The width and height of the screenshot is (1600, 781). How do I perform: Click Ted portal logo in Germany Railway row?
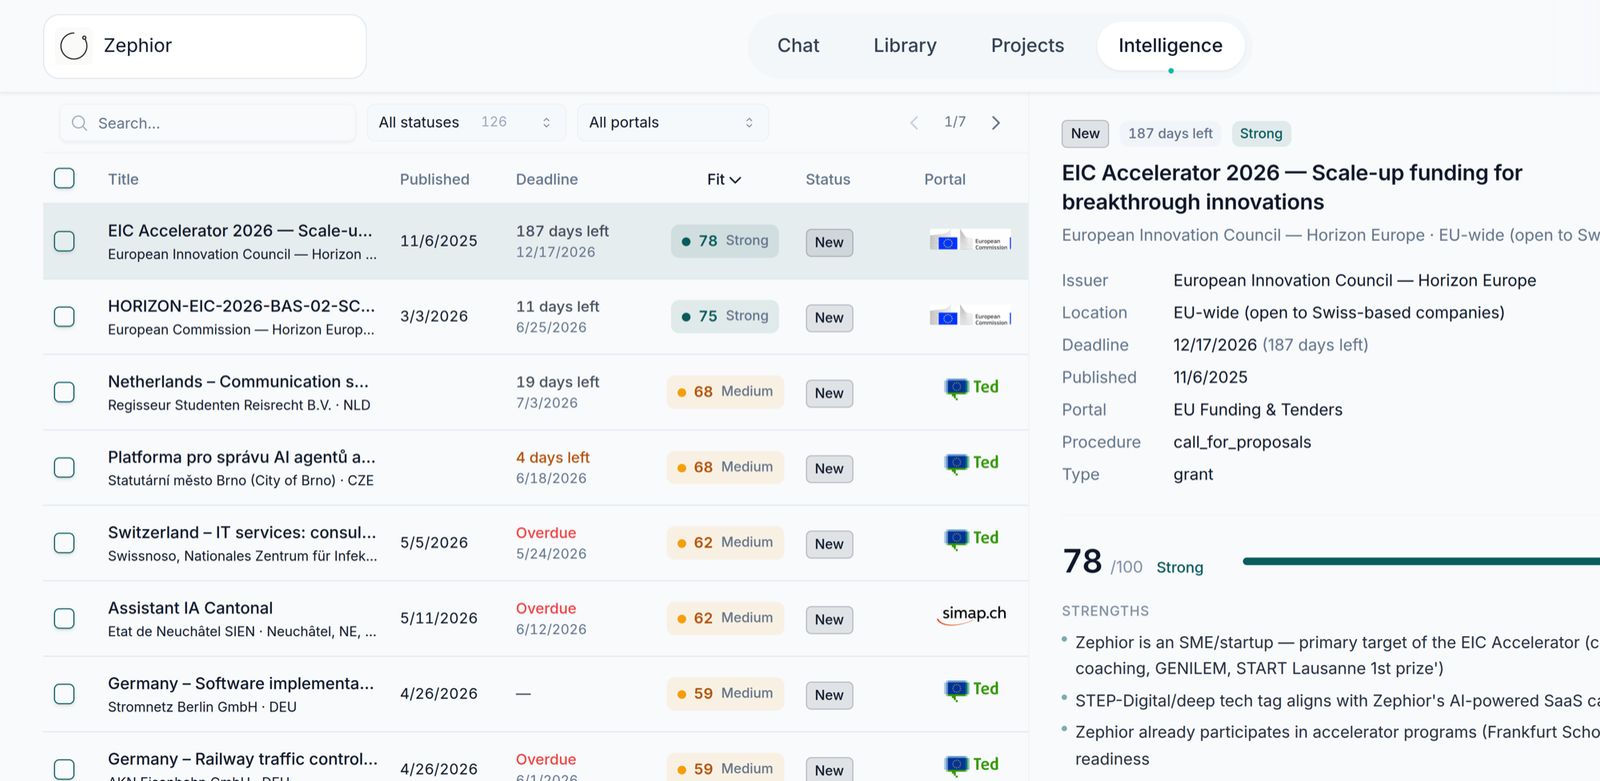point(972,765)
